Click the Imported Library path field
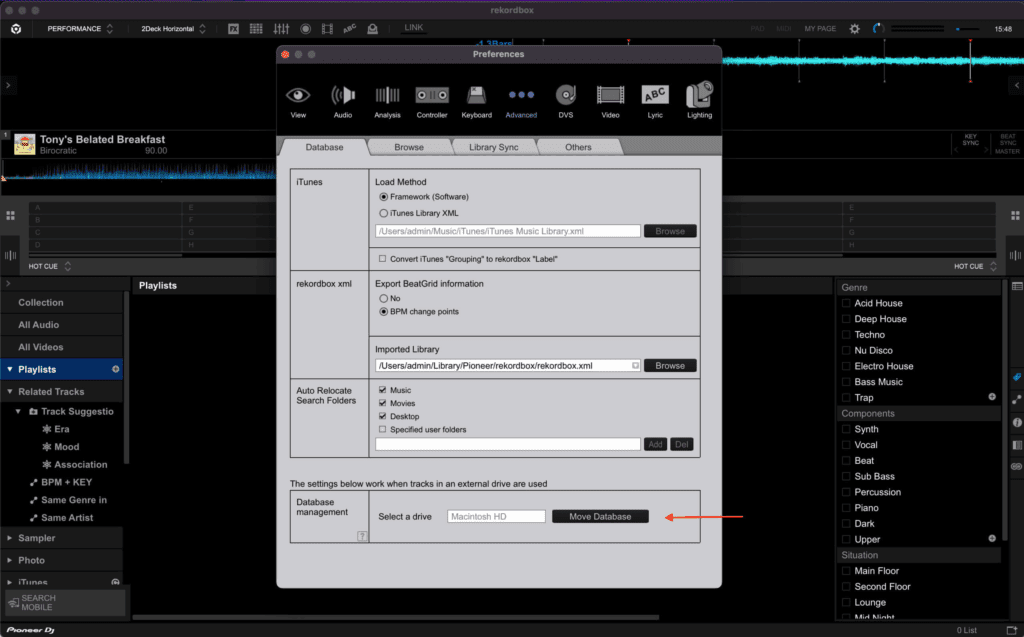The height and width of the screenshot is (637, 1024). 507,366
